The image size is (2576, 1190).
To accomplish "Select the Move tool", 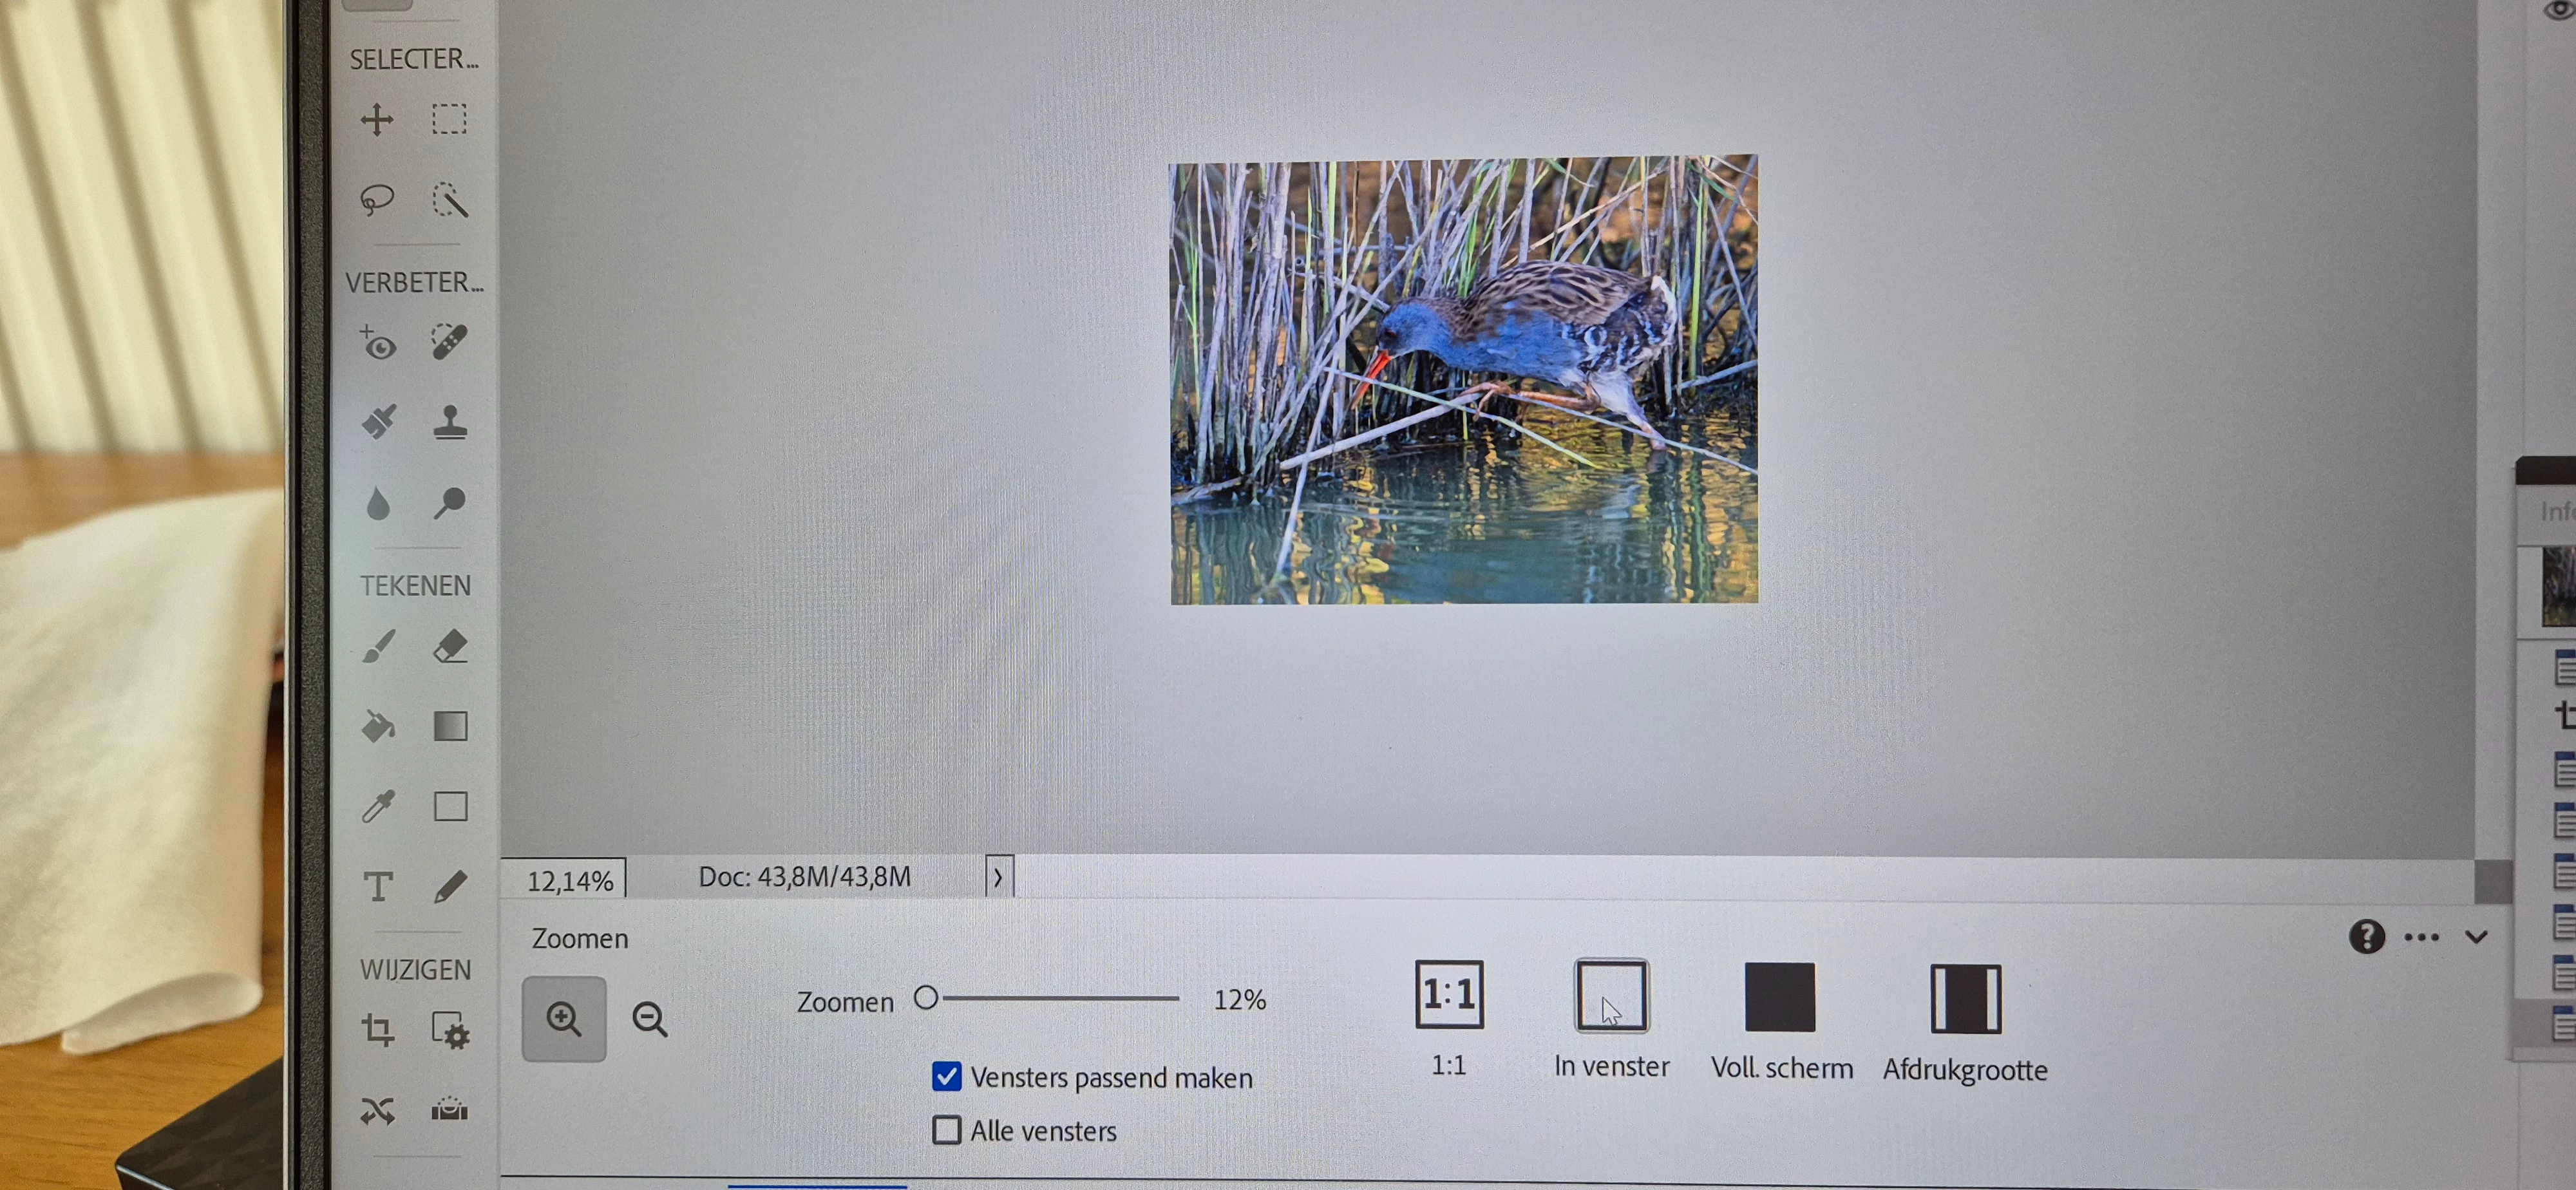I will click(x=377, y=120).
